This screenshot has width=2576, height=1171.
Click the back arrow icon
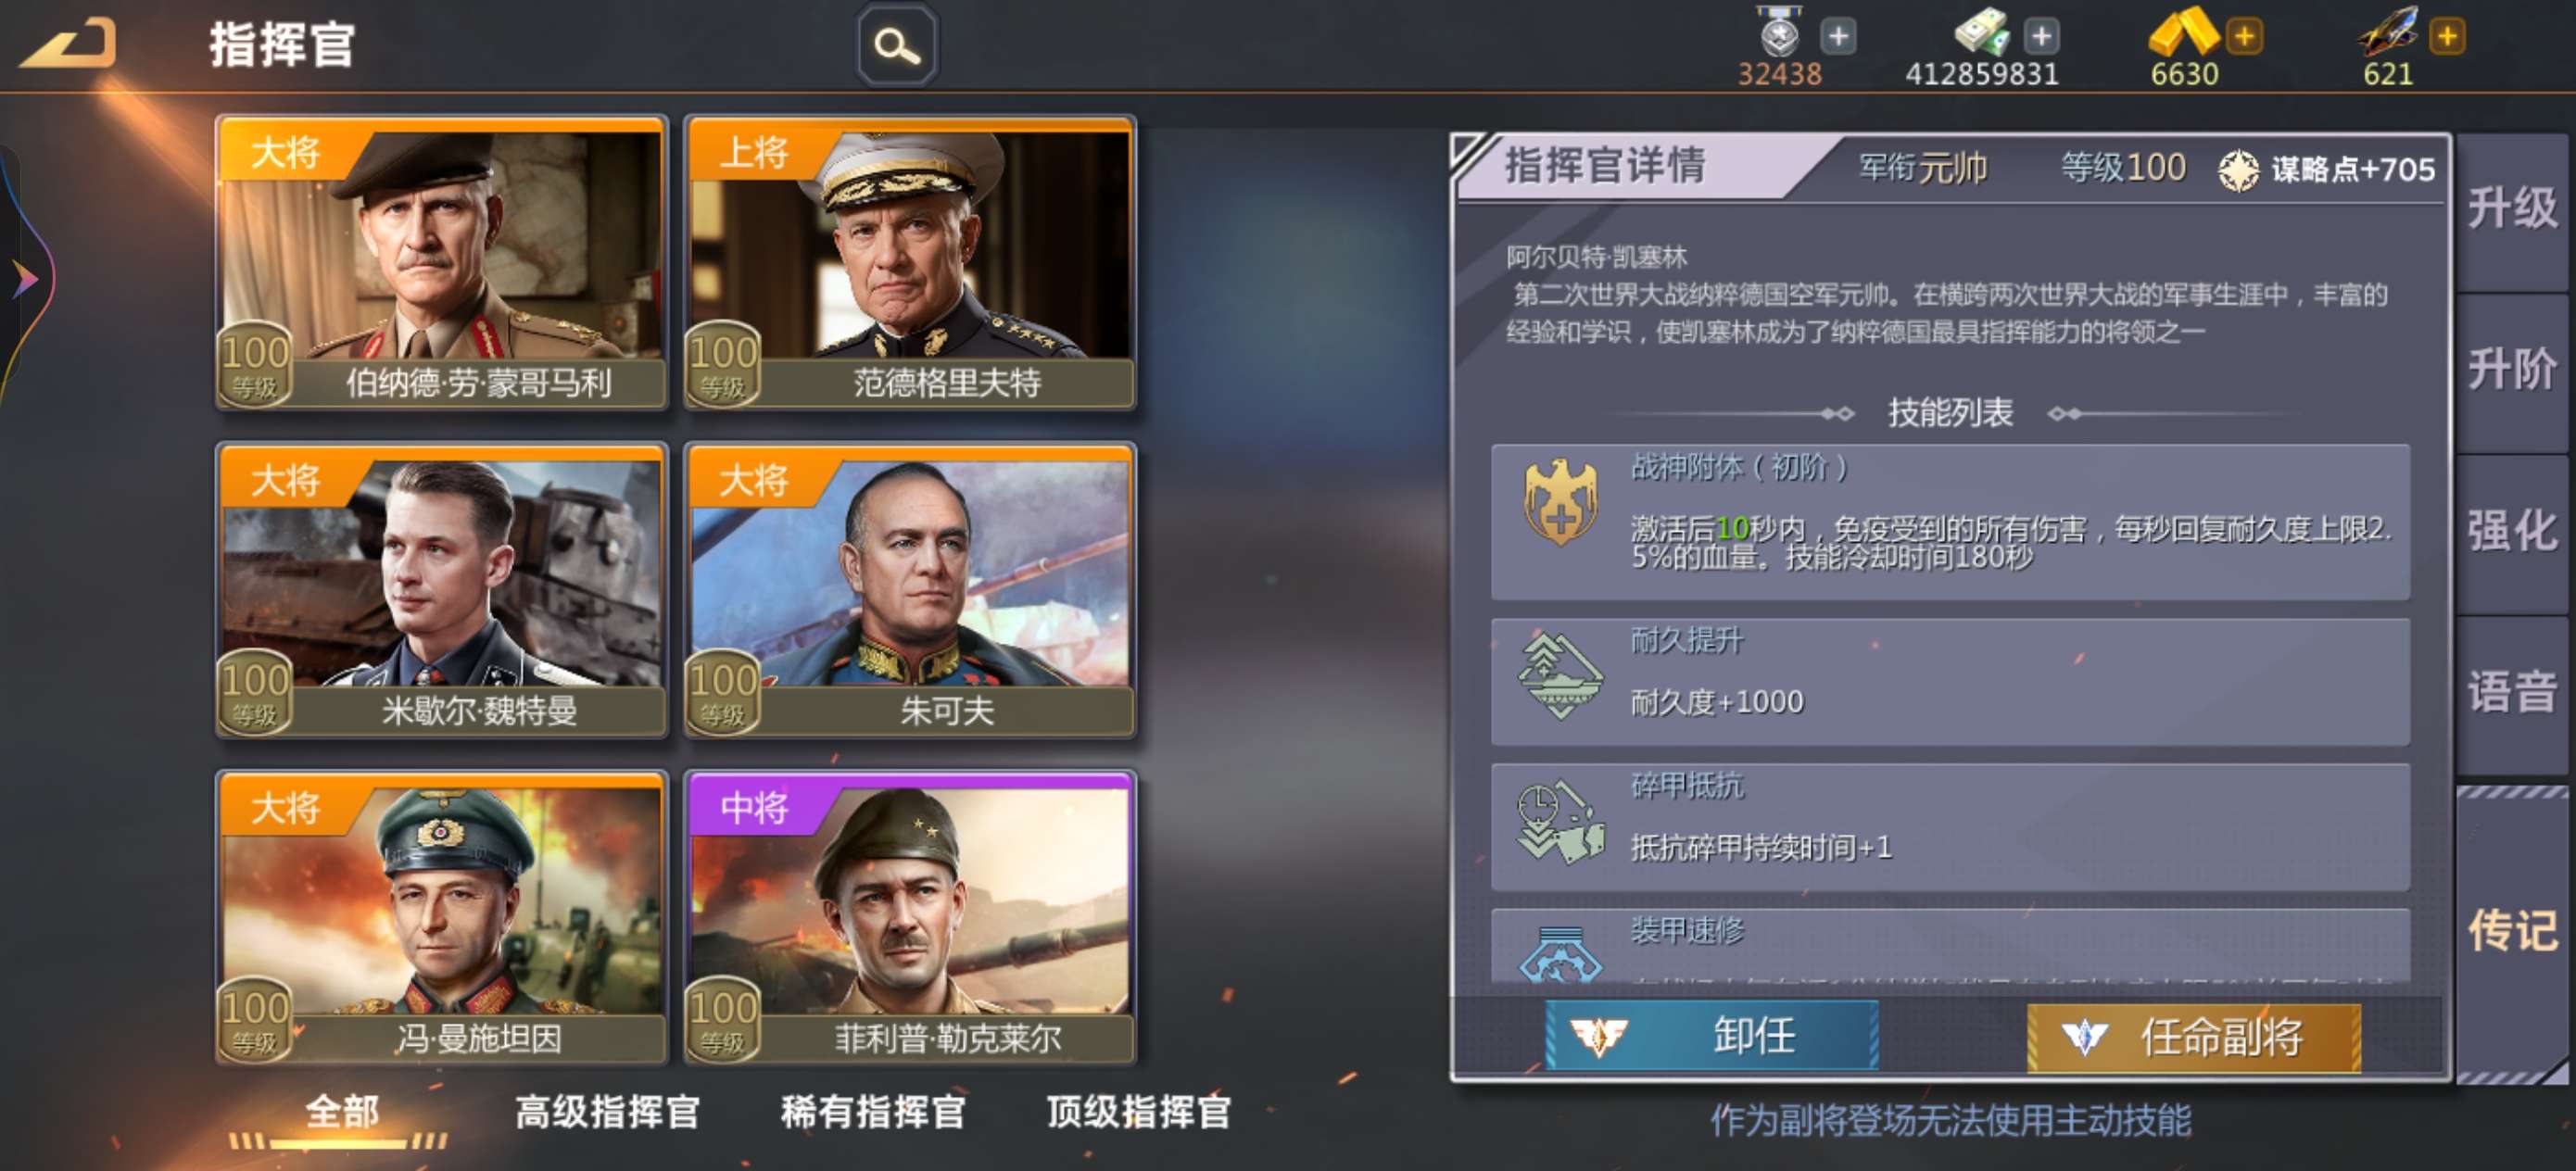point(68,44)
